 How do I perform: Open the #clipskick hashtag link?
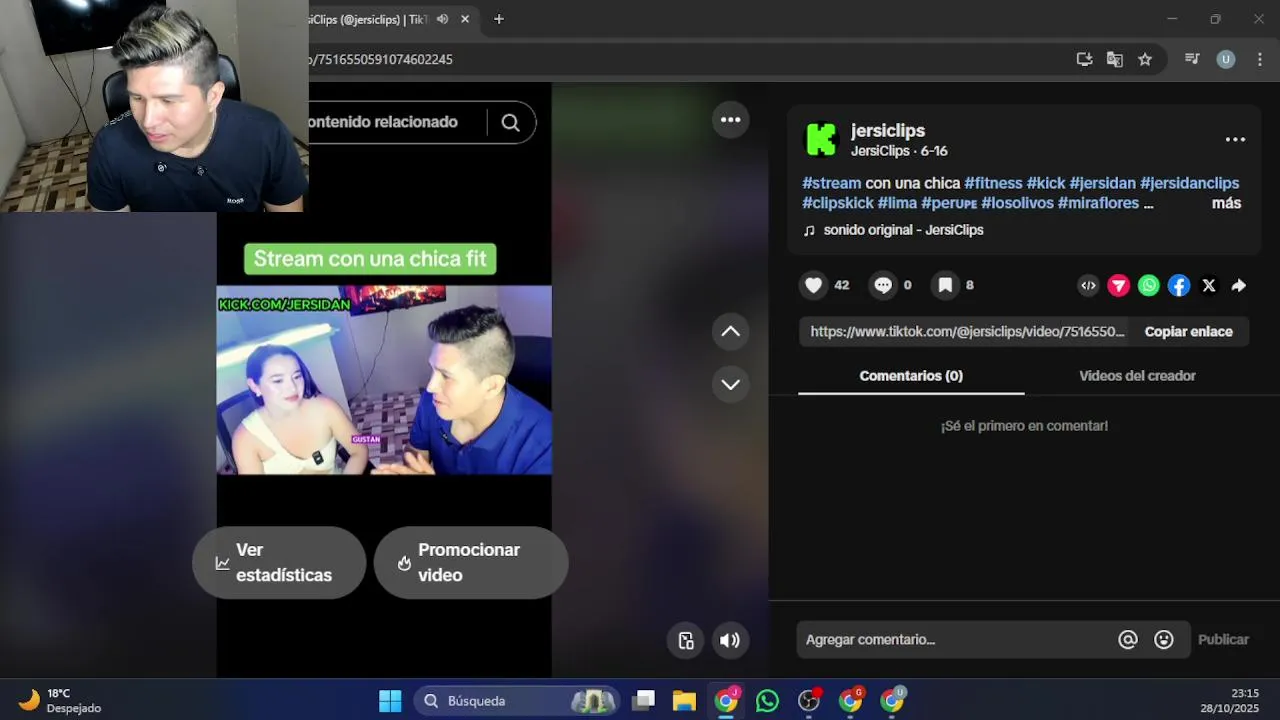pyautogui.click(x=838, y=203)
